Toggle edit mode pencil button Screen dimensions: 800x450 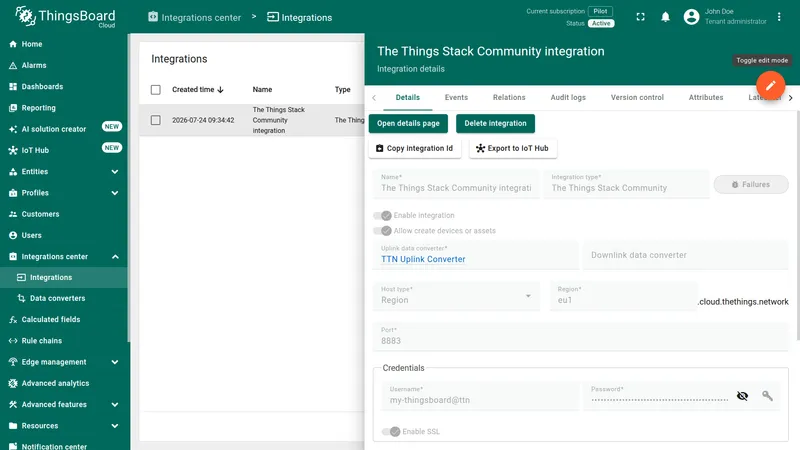click(x=770, y=85)
